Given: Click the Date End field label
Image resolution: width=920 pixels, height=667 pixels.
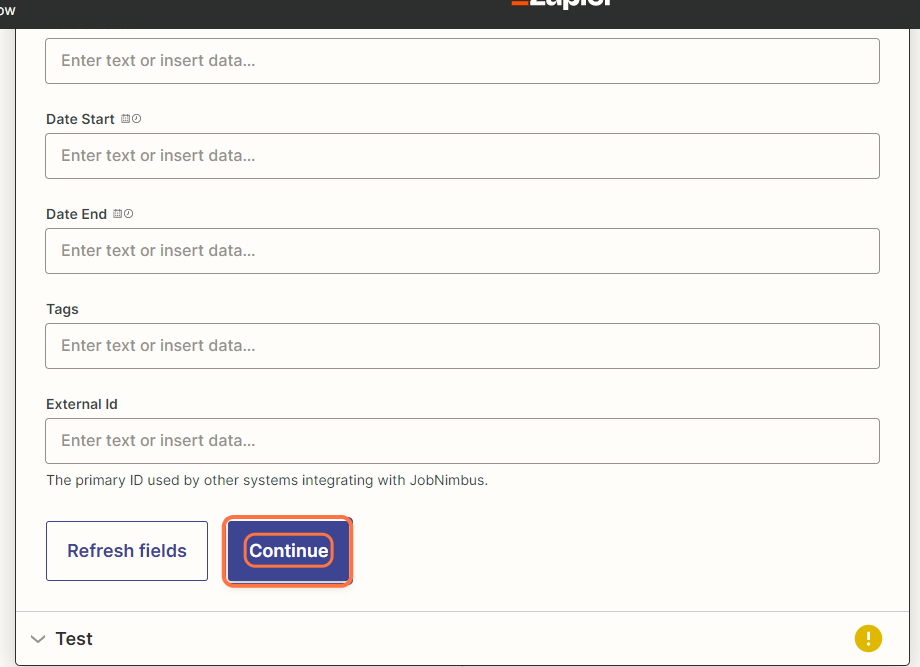Looking at the screenshot, I should (76, 214).
